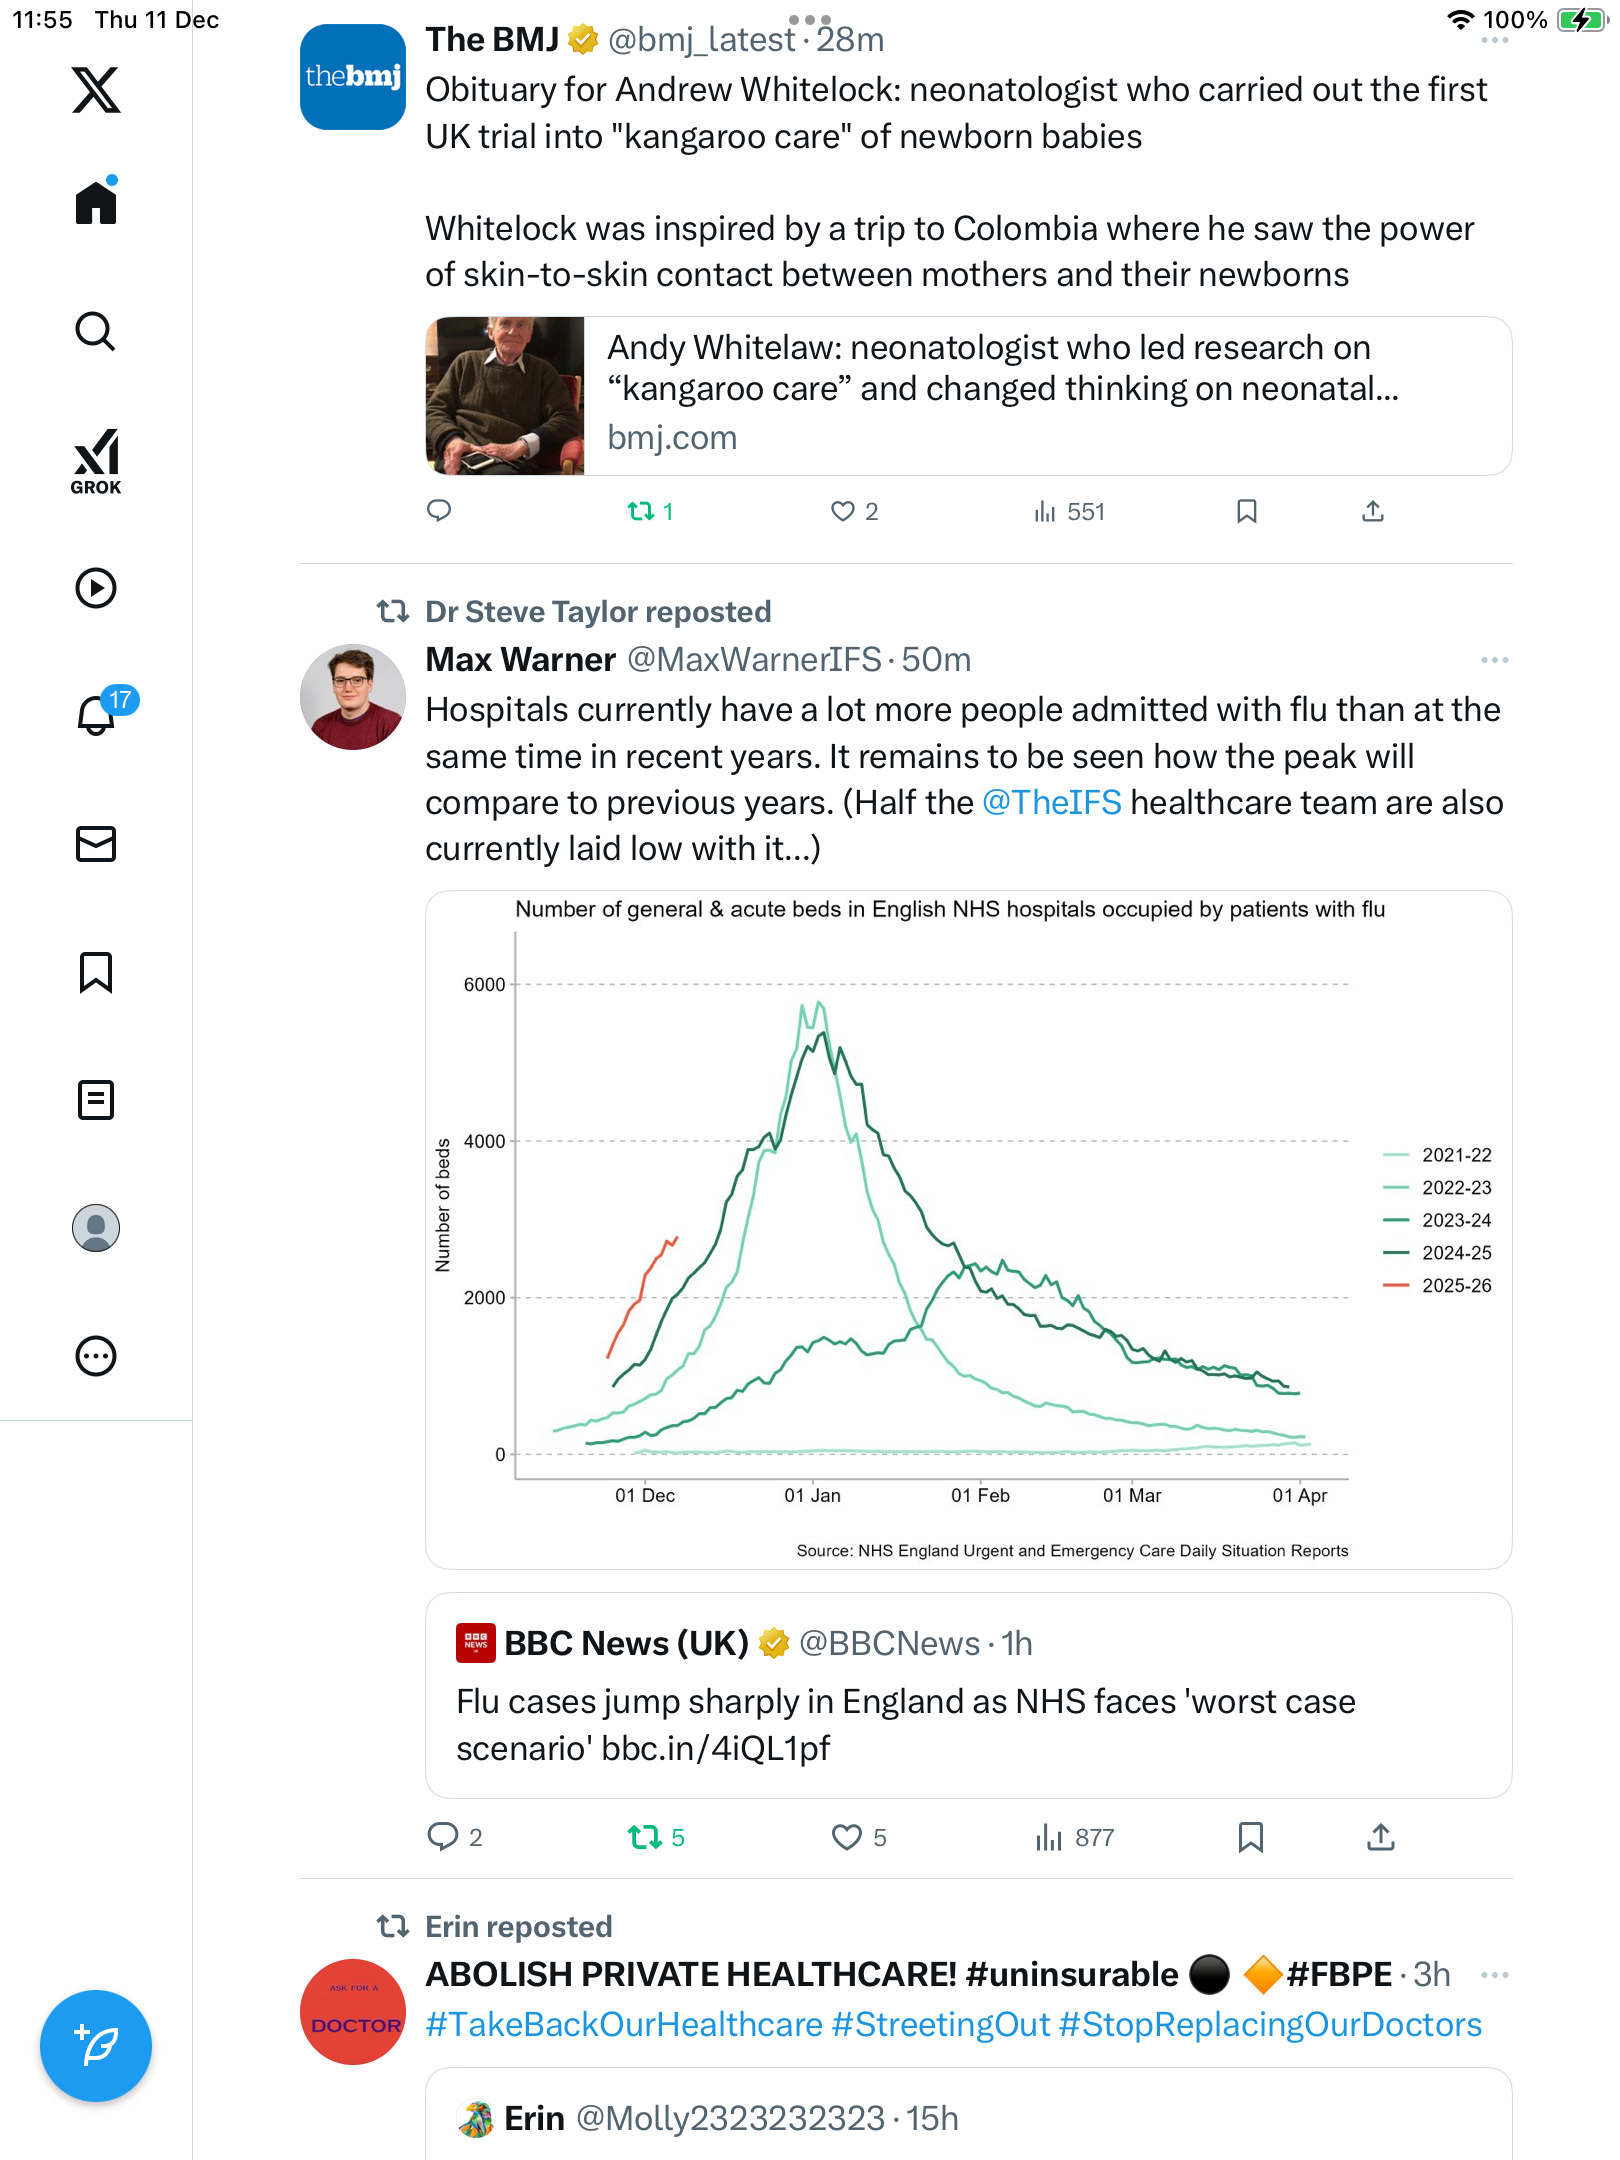The width and height of the screenshot is (1620, 2160).
Task: Open Grok from the sidebar
Action: (x=96, y=461)
